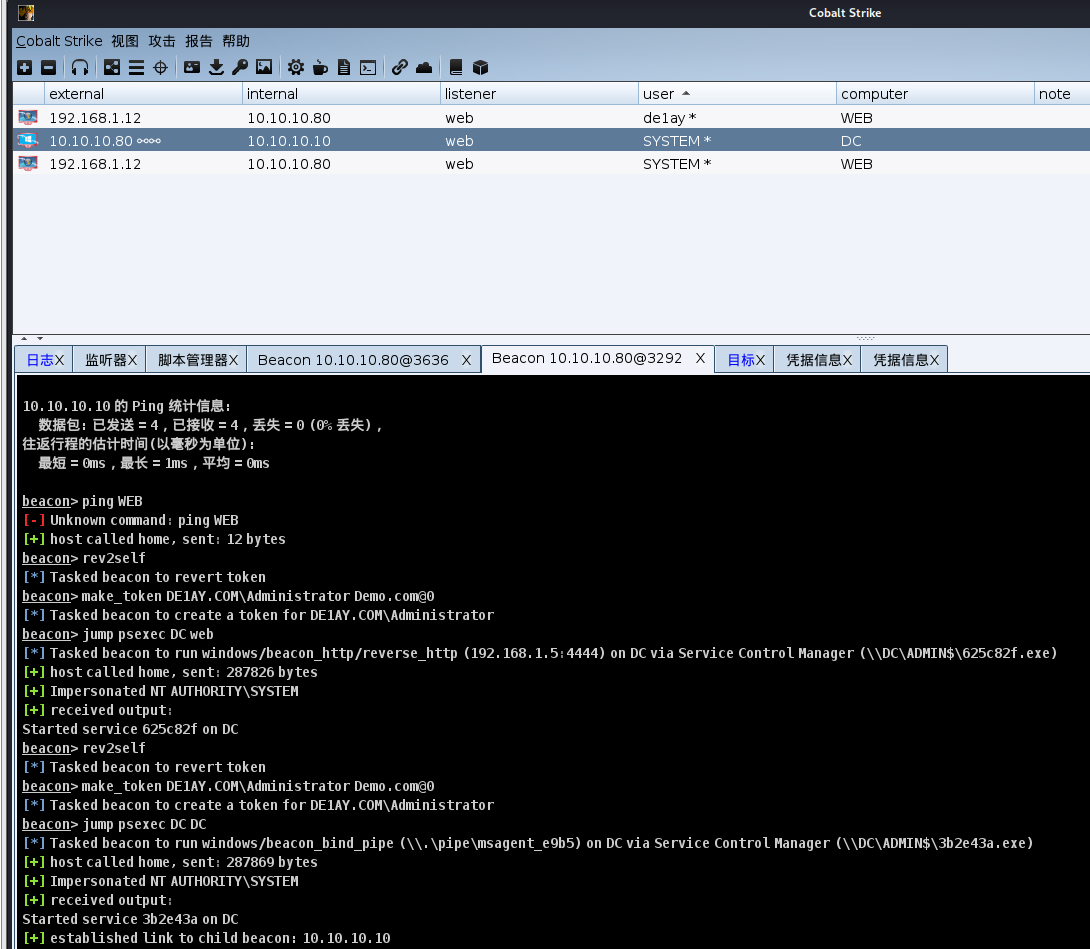
Task: Switch to Beacon 10.10.10.80@3636 tab
Action: [x=353, y=360]
